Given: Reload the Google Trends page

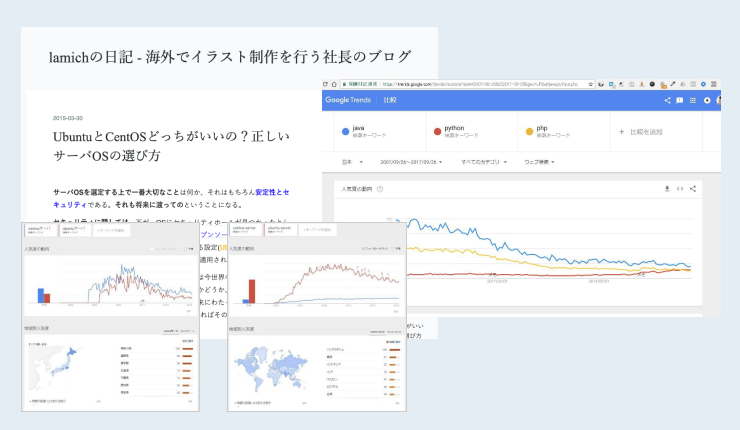Looking at the screenshot, I should pyautogui.click(x=325, y=84).
